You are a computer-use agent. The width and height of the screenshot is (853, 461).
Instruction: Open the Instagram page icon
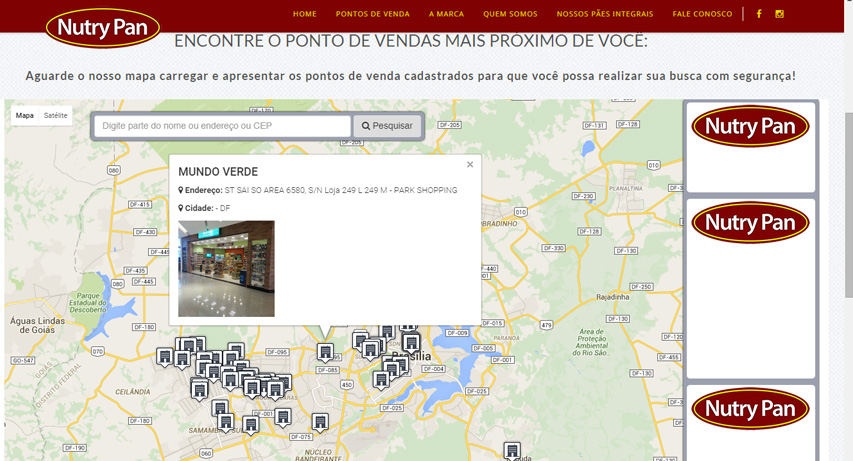coord(780,14)
